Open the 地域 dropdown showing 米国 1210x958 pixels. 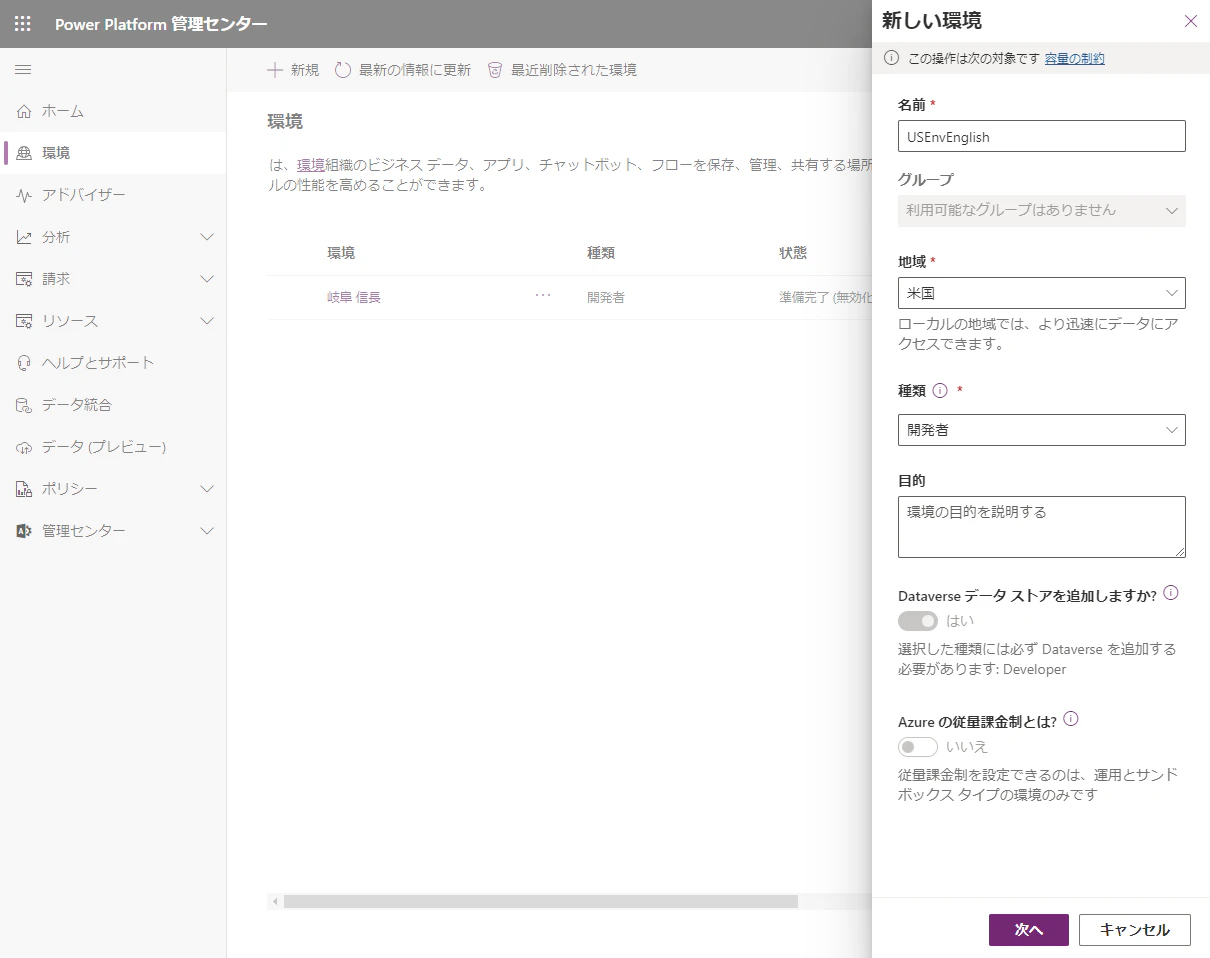tap(1042, 293)
